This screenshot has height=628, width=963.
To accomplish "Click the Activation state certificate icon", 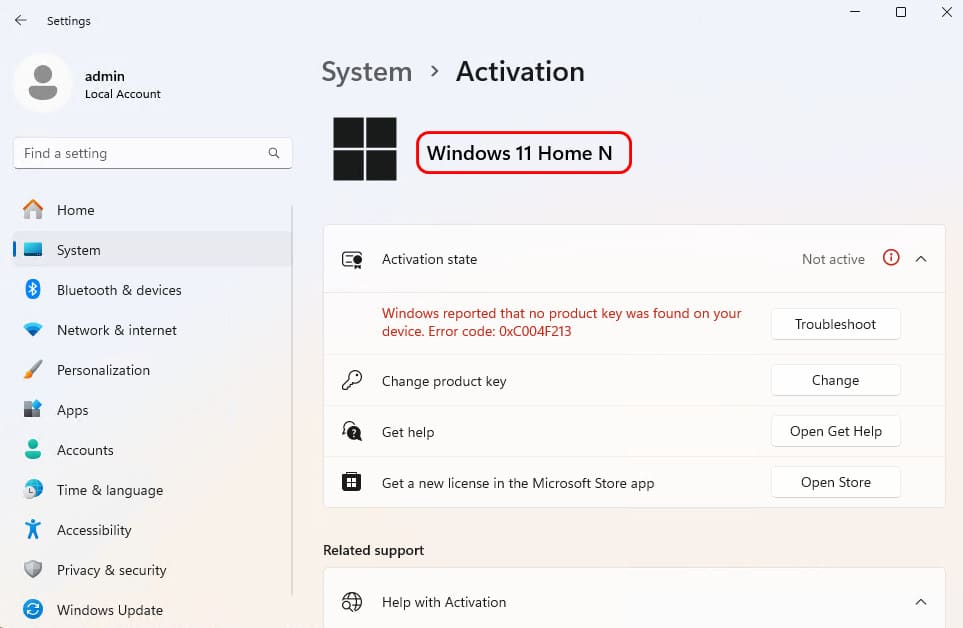I will pyautogui.click(x=352, y=260).
